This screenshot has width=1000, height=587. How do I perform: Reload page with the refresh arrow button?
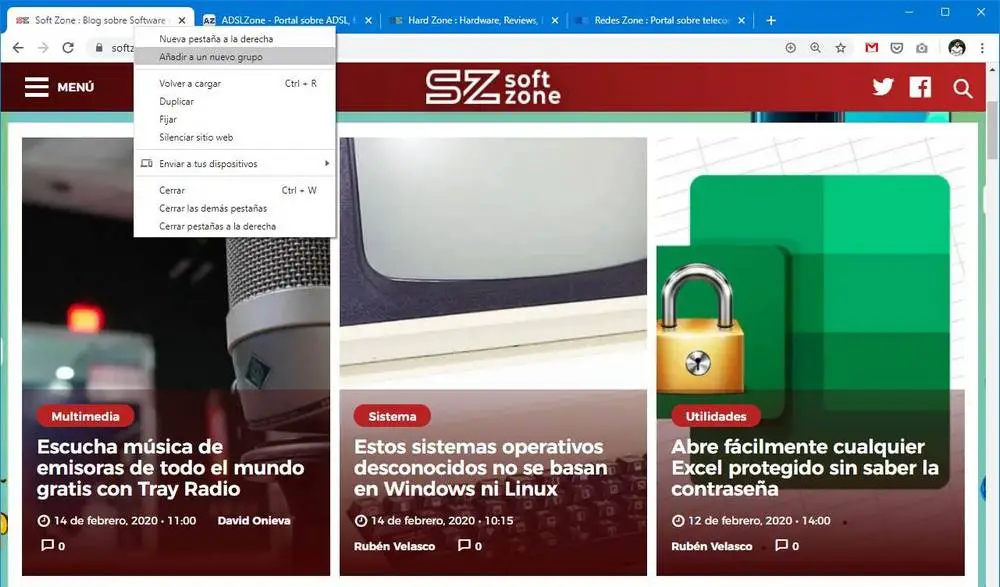(68, 48)
